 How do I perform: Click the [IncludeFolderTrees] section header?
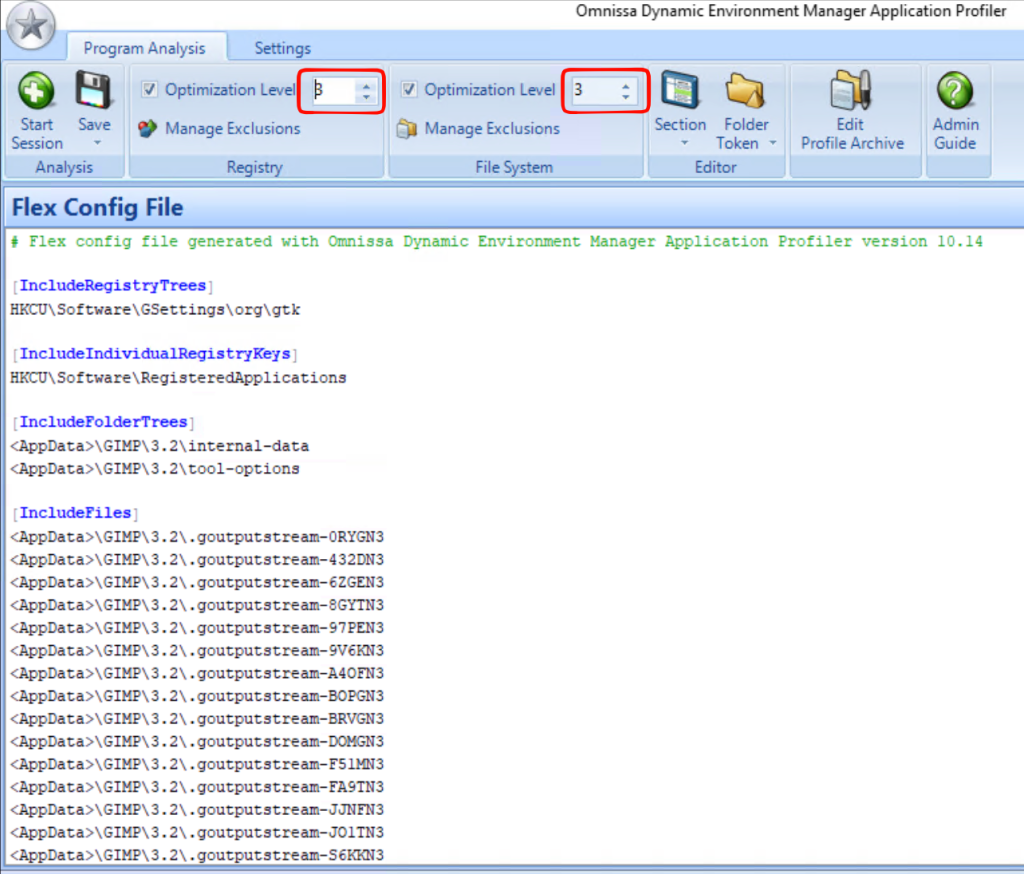coord(103,422)
